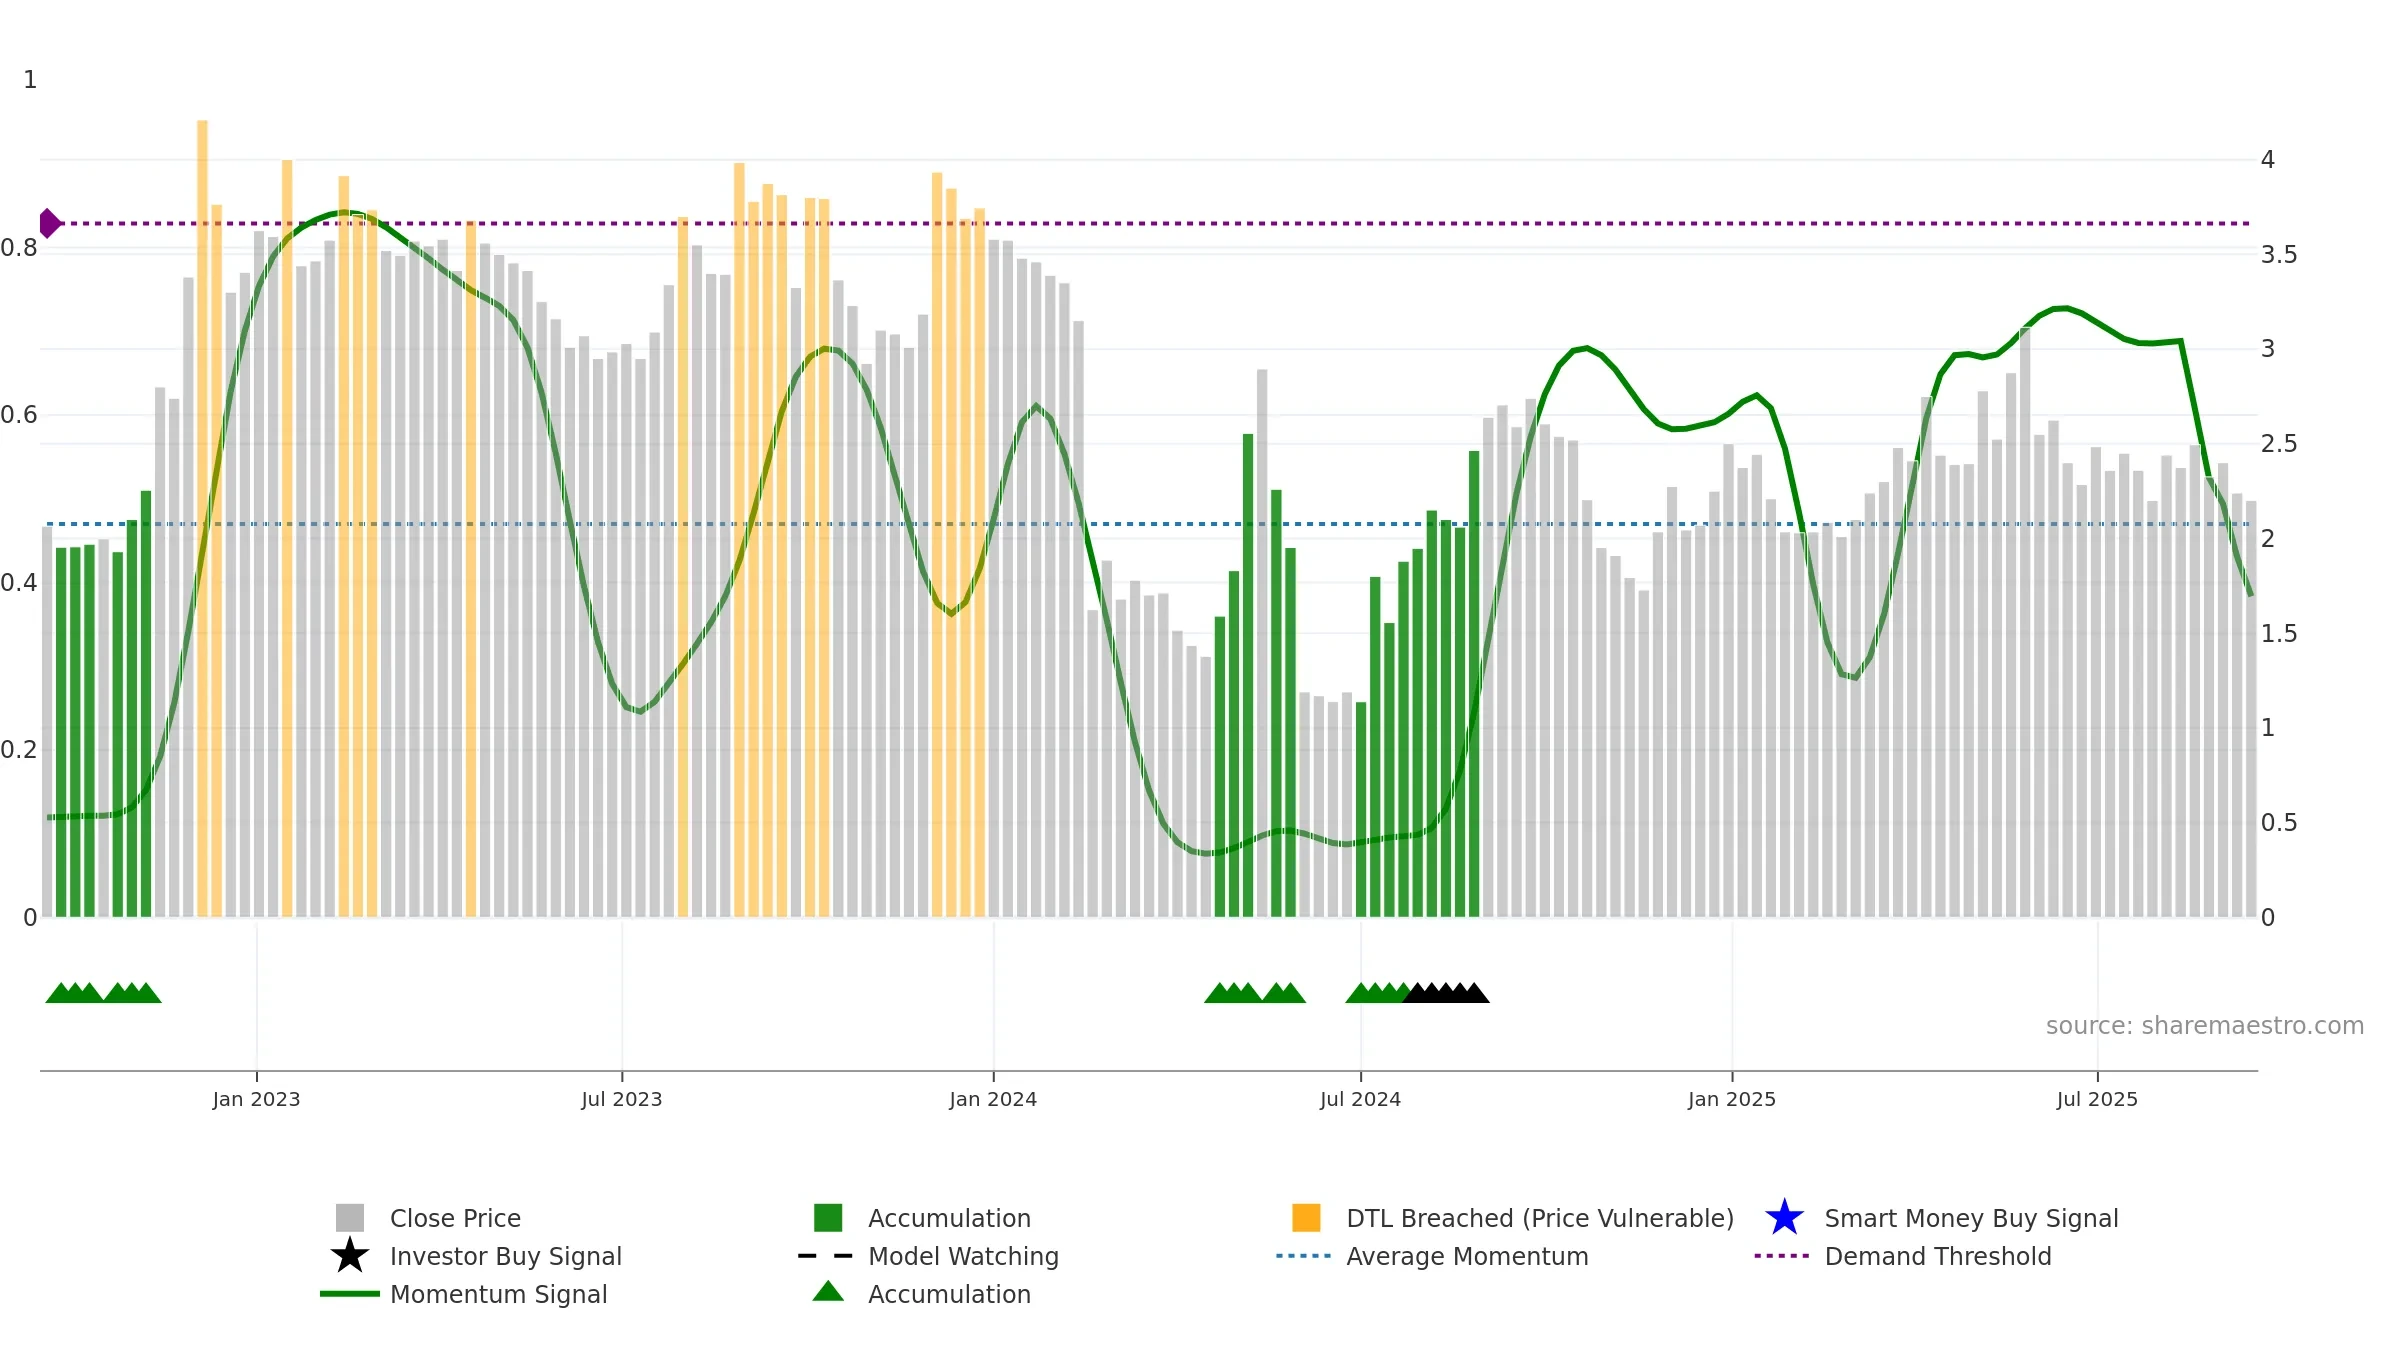Click the black Investor Buy Signal star icon
This screenshot has height=1350, width=2400.
click(x=350, y=1255)
